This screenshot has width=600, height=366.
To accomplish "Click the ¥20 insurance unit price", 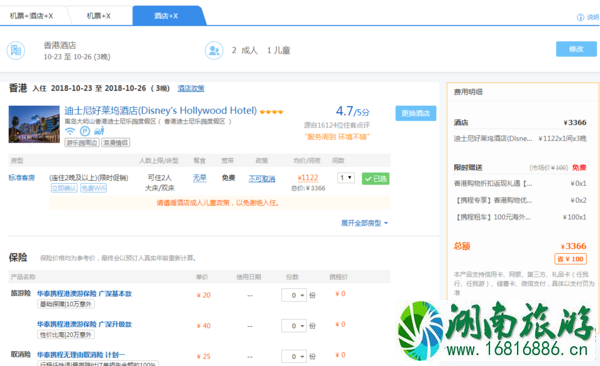I will pos(204,295).
